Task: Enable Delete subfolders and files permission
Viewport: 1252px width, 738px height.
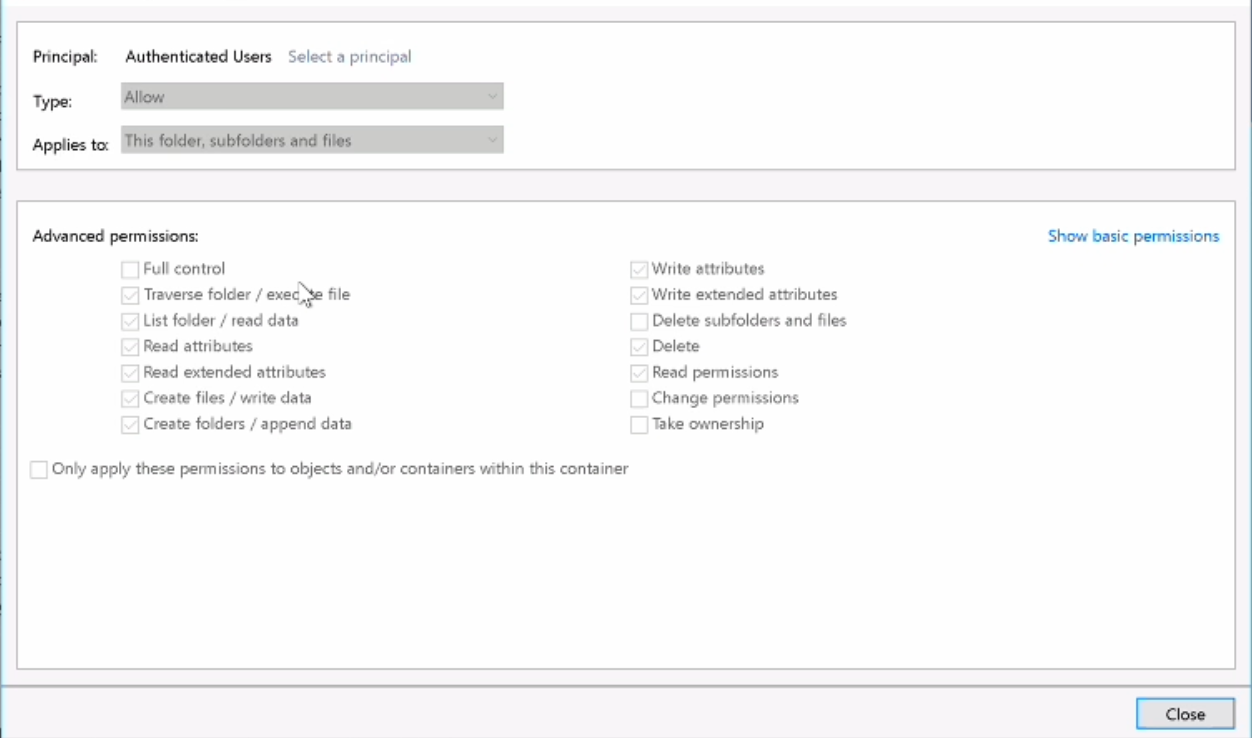Action: (639, 322)
